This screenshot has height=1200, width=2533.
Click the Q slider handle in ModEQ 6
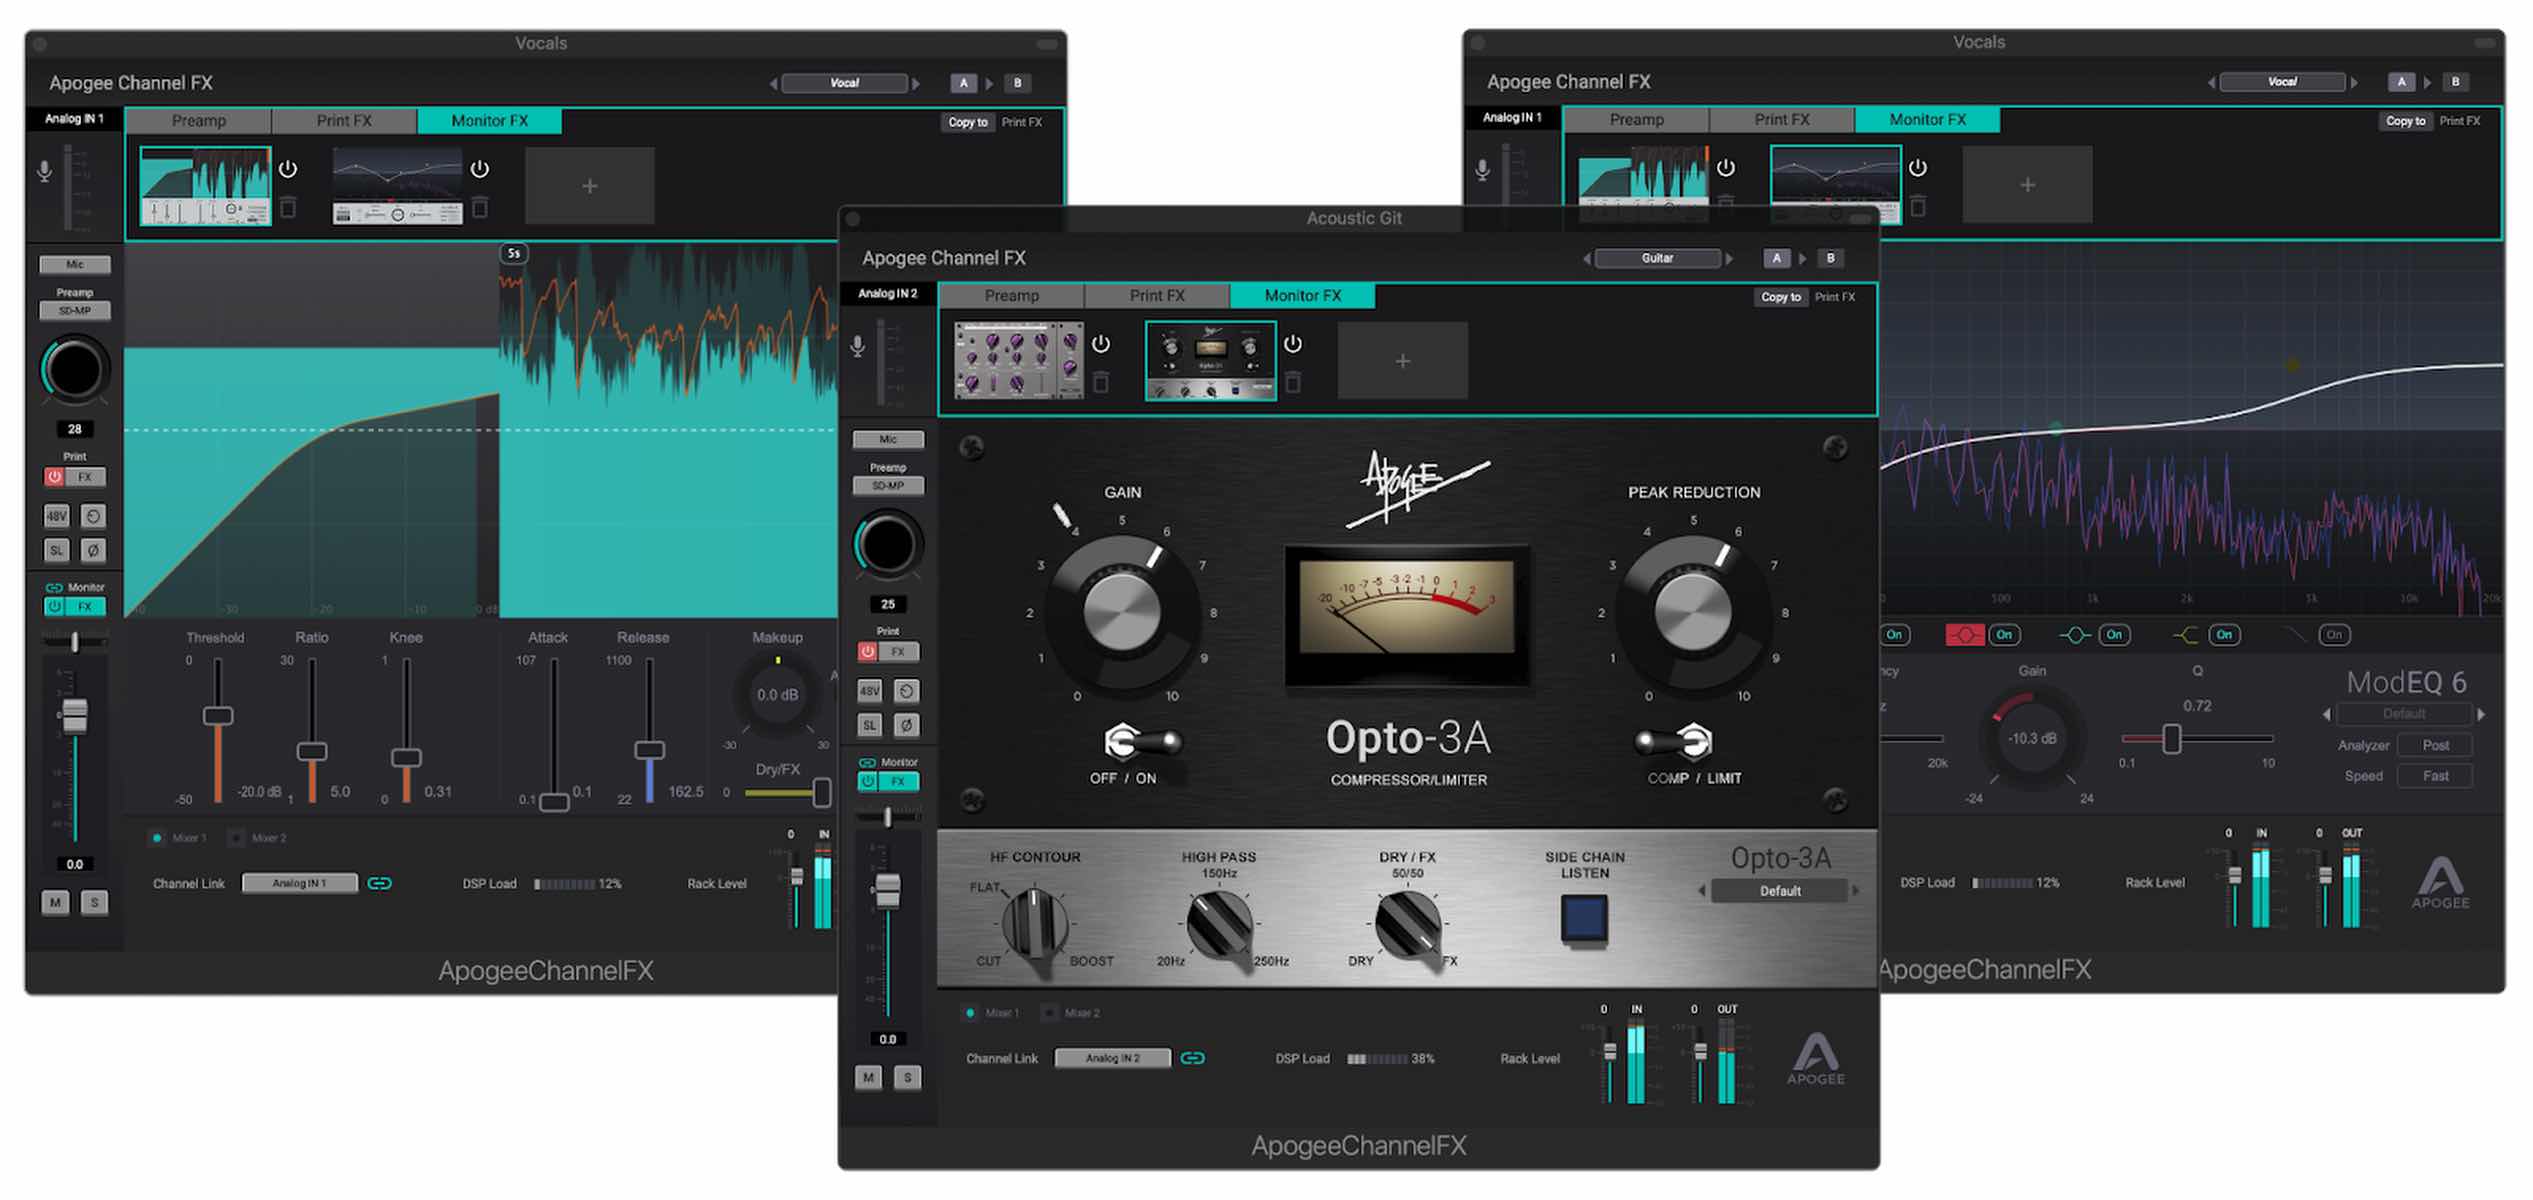[2172, 739]
